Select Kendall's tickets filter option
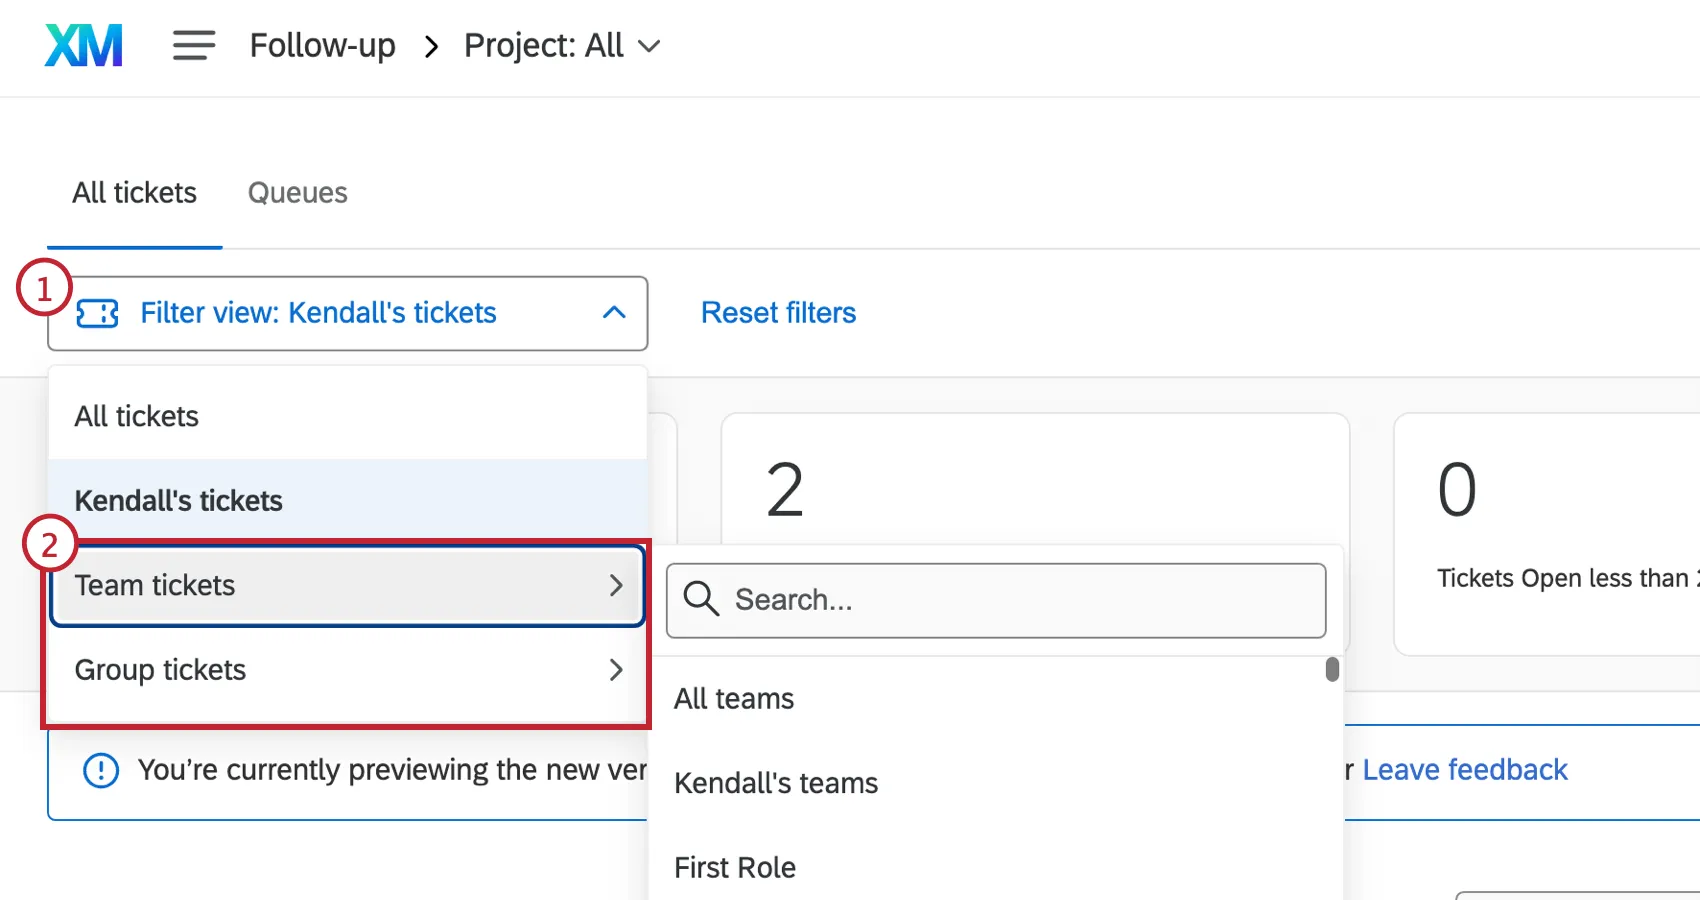 pyautogui.click(x=178, y=500)
